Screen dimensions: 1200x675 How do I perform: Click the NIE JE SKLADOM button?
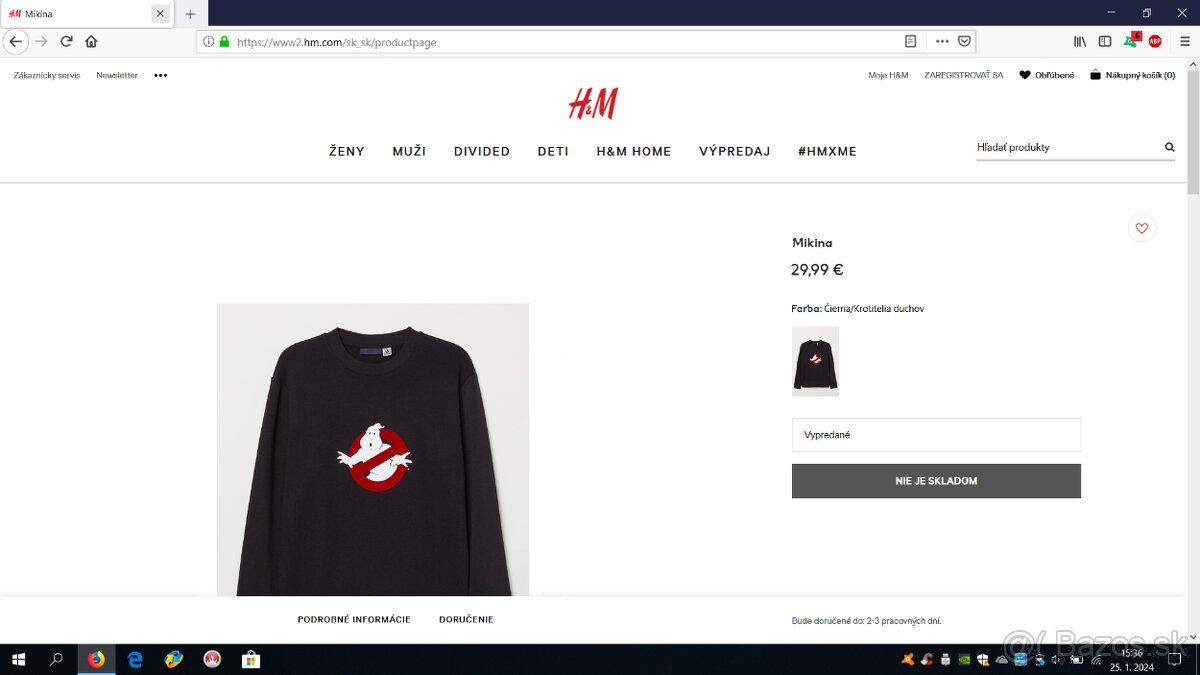[936, 481]
